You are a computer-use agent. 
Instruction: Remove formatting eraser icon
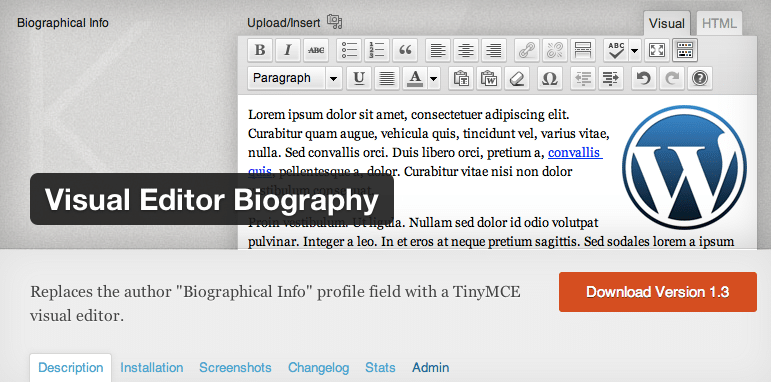(517, 78)
